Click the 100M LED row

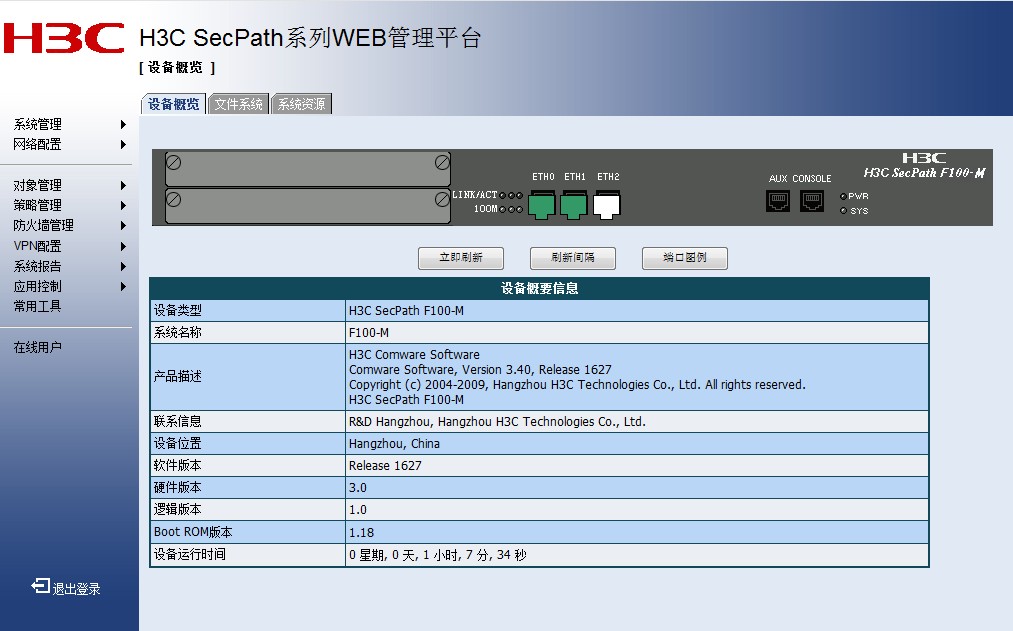tap(498, 209)
